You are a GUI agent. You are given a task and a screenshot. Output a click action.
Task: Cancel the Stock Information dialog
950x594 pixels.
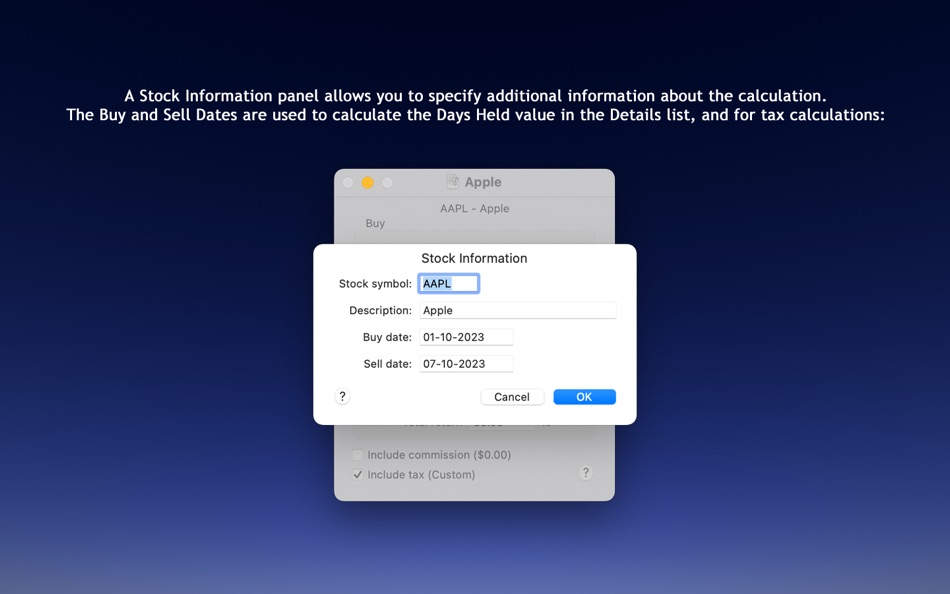coord(512,396)
